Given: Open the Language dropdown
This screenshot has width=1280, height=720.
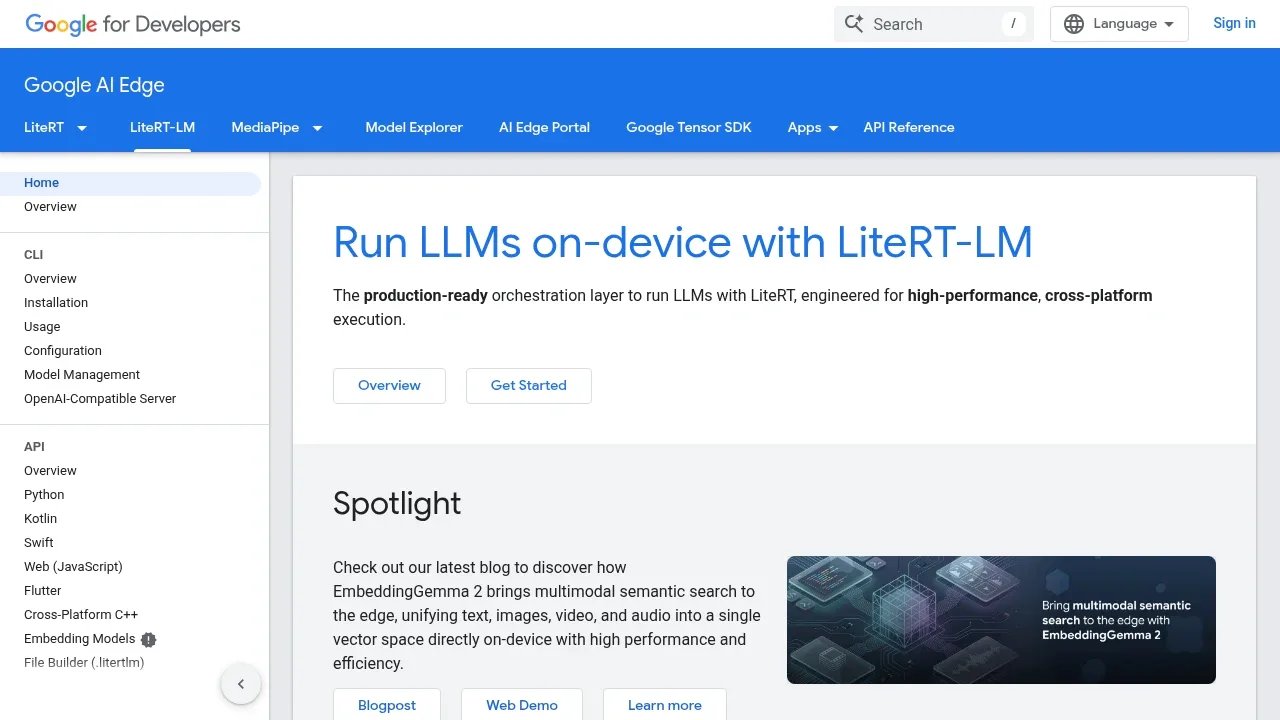Looking at the screenshot, I should [x=1119, y=24].
